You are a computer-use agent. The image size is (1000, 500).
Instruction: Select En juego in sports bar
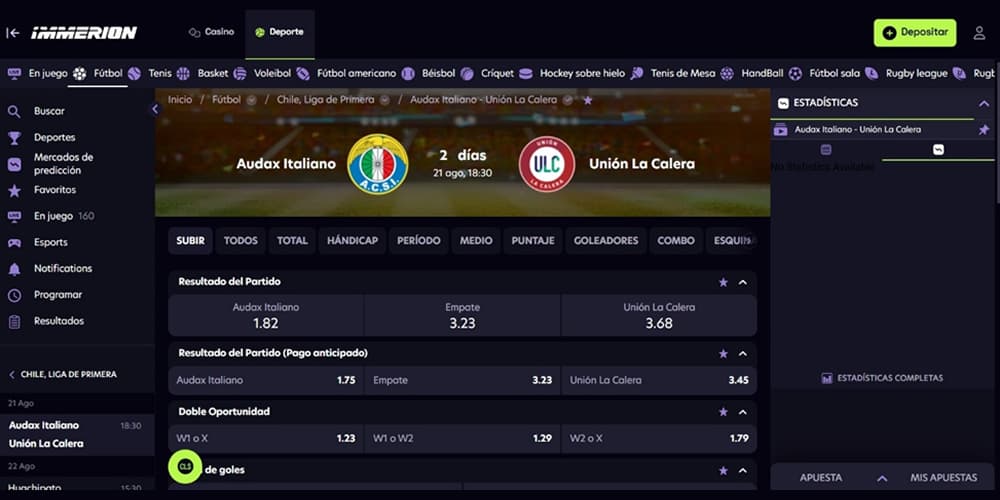pos(38,73)
